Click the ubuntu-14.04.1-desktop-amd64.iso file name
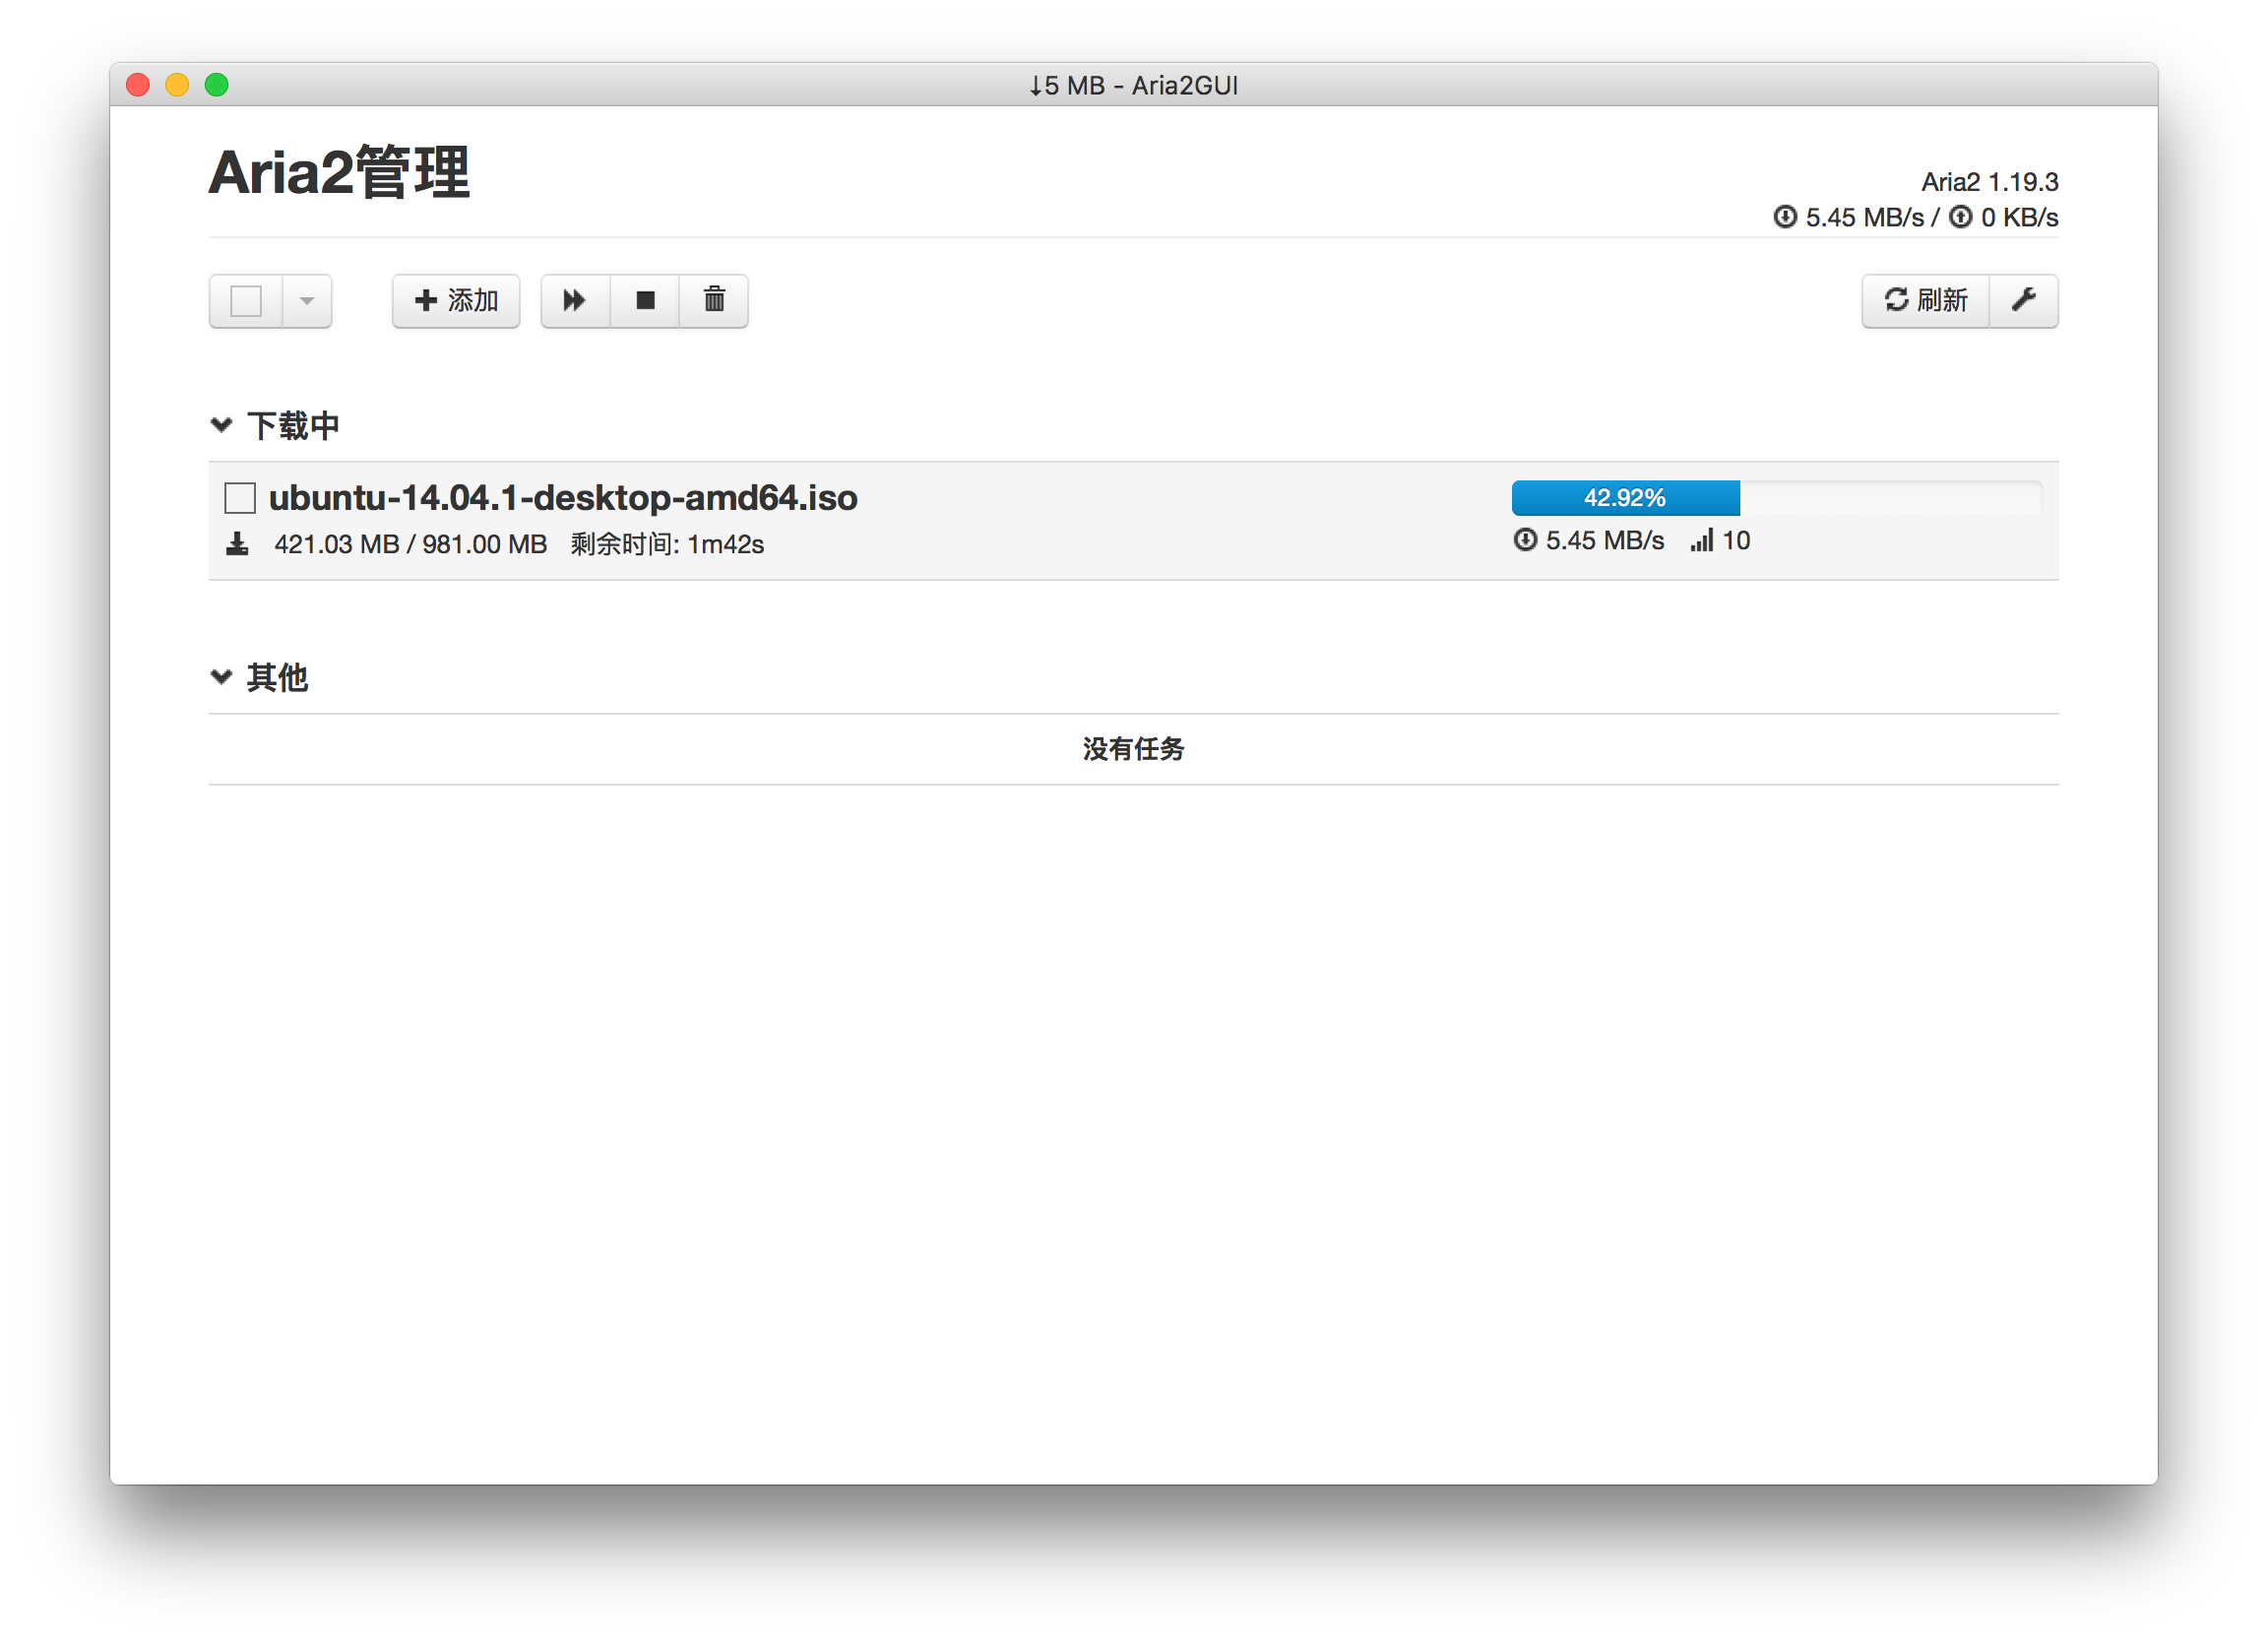This screenshot has width=2268, height=1642. point(563,498)
